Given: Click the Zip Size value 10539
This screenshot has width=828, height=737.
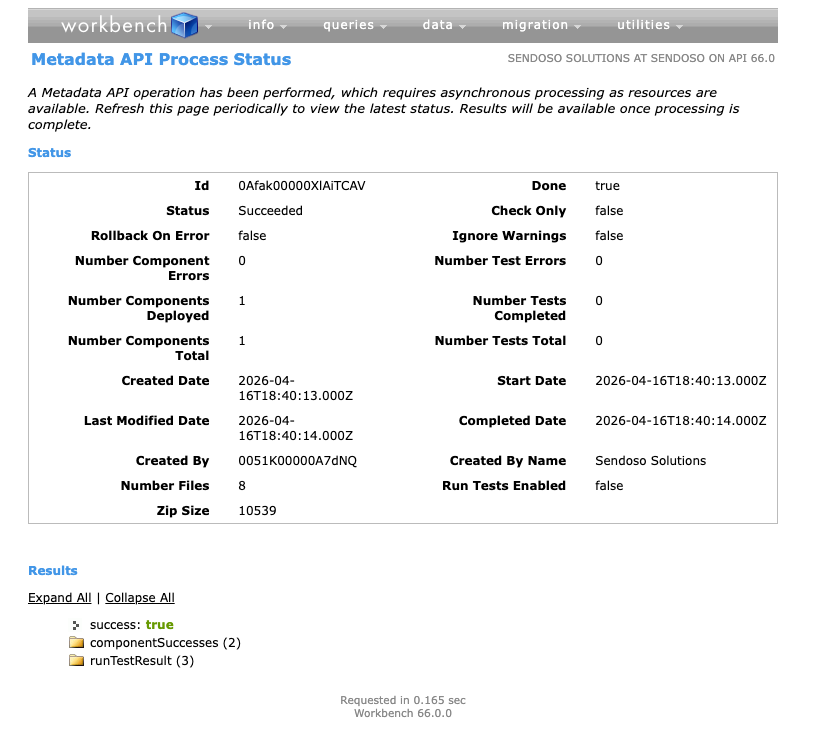Looking at the screenshot, I should 257,511.
